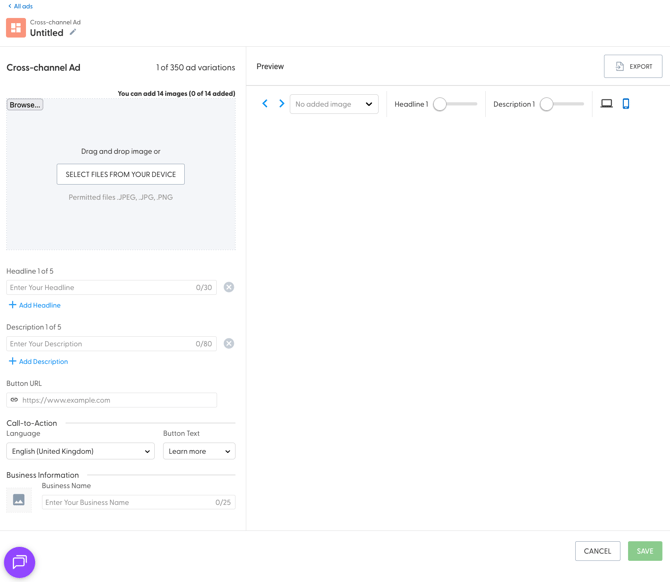
Task: Adjust the Description 1 slider
Action: pos(547,104)
